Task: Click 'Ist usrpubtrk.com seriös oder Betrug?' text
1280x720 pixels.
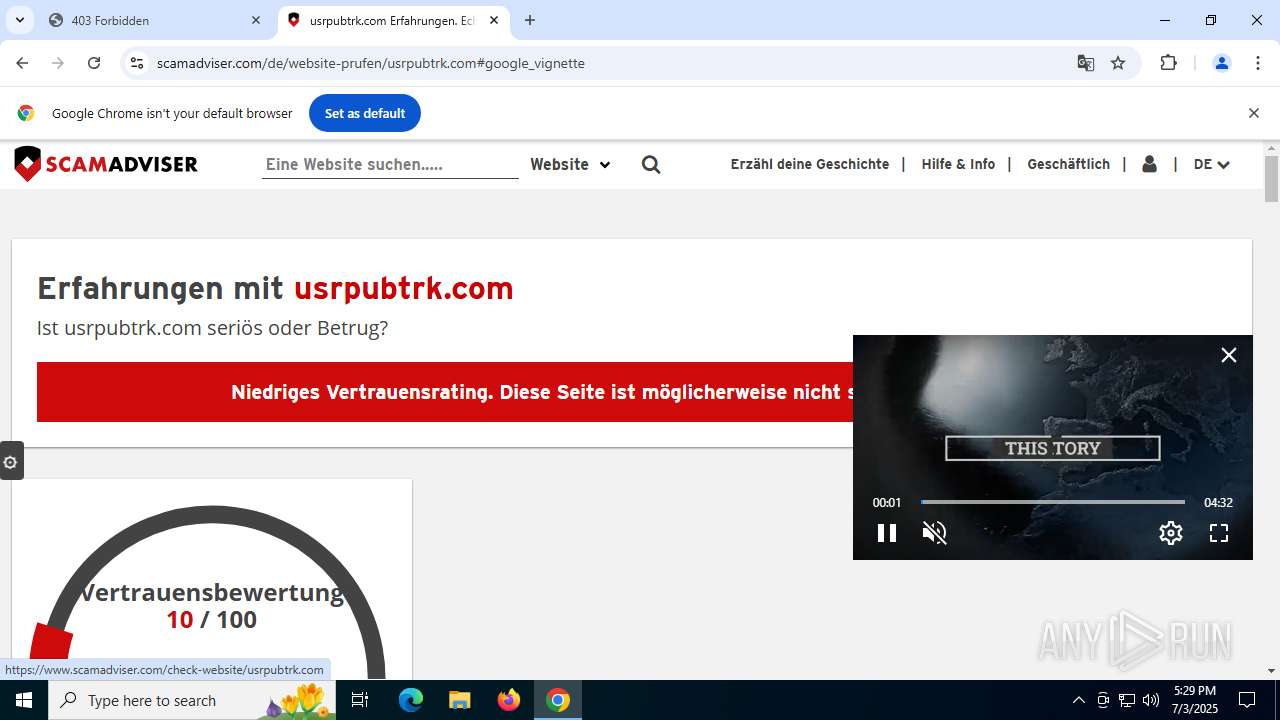Action: 212,328
